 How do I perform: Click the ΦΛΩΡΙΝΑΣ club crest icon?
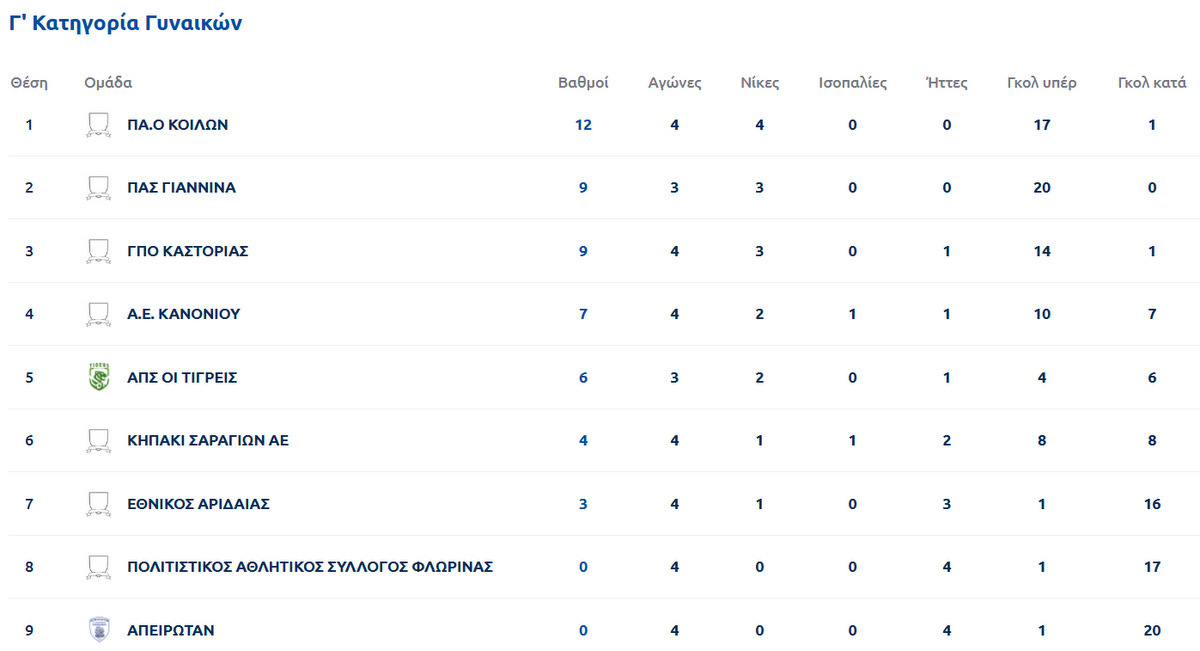click(98, 567)
